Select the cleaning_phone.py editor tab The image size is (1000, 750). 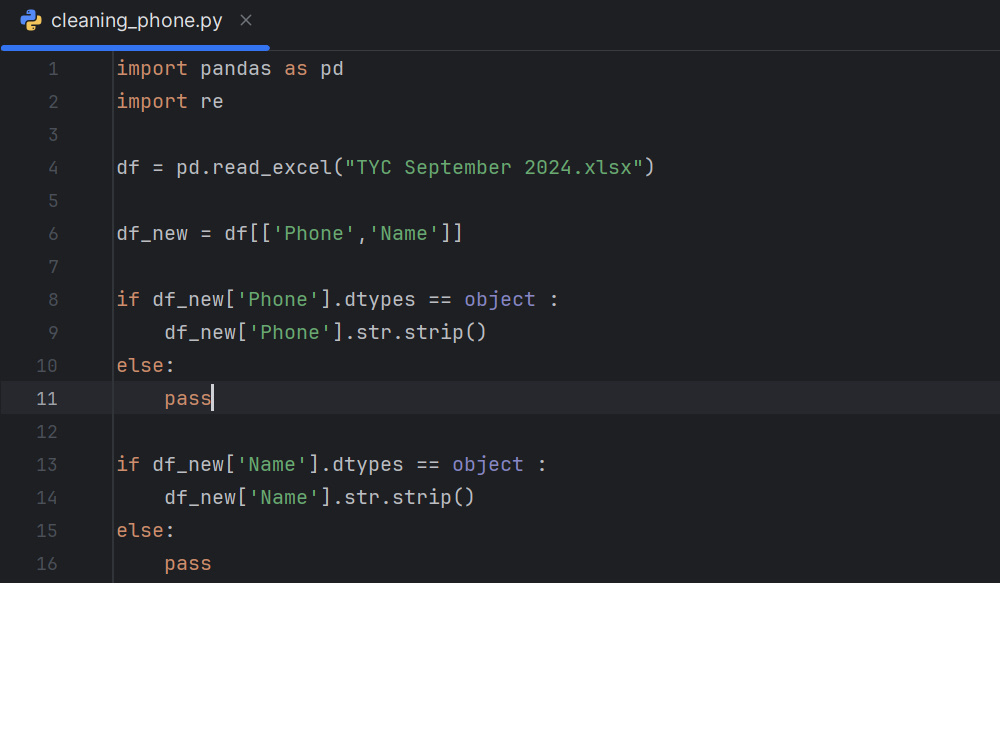(136, 21)
